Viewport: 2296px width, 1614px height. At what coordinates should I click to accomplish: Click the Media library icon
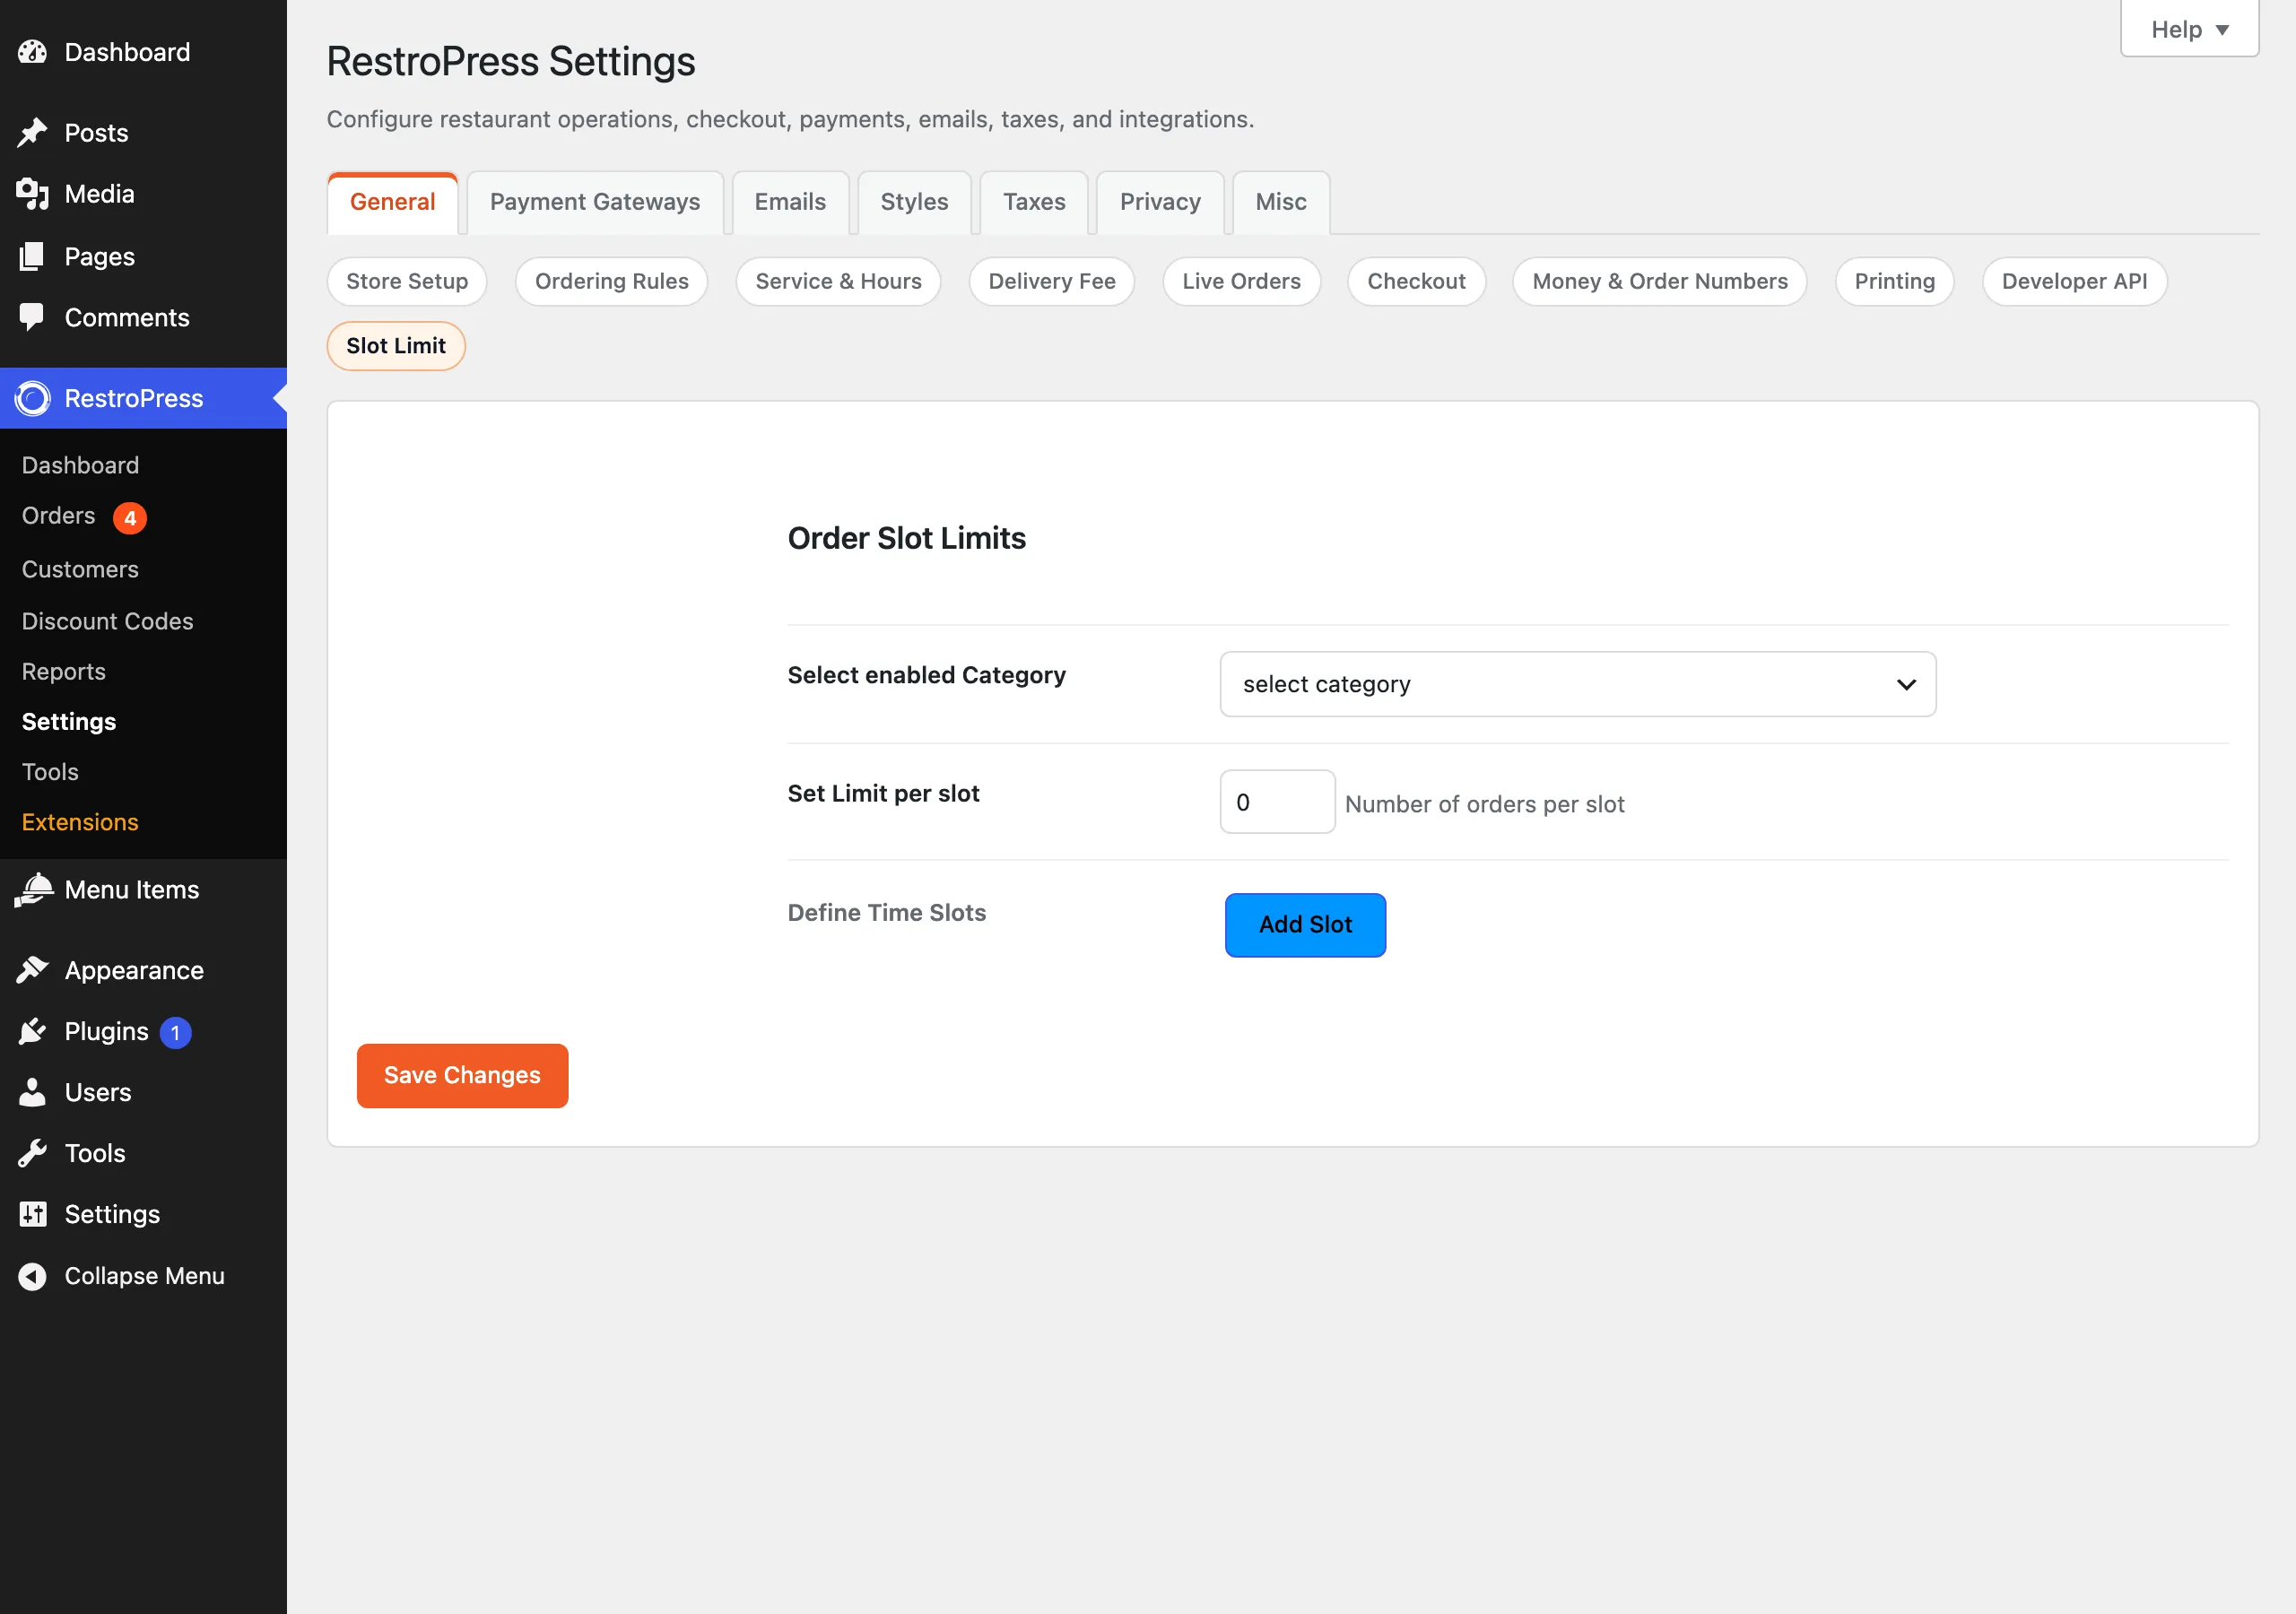tap(32, 194)
